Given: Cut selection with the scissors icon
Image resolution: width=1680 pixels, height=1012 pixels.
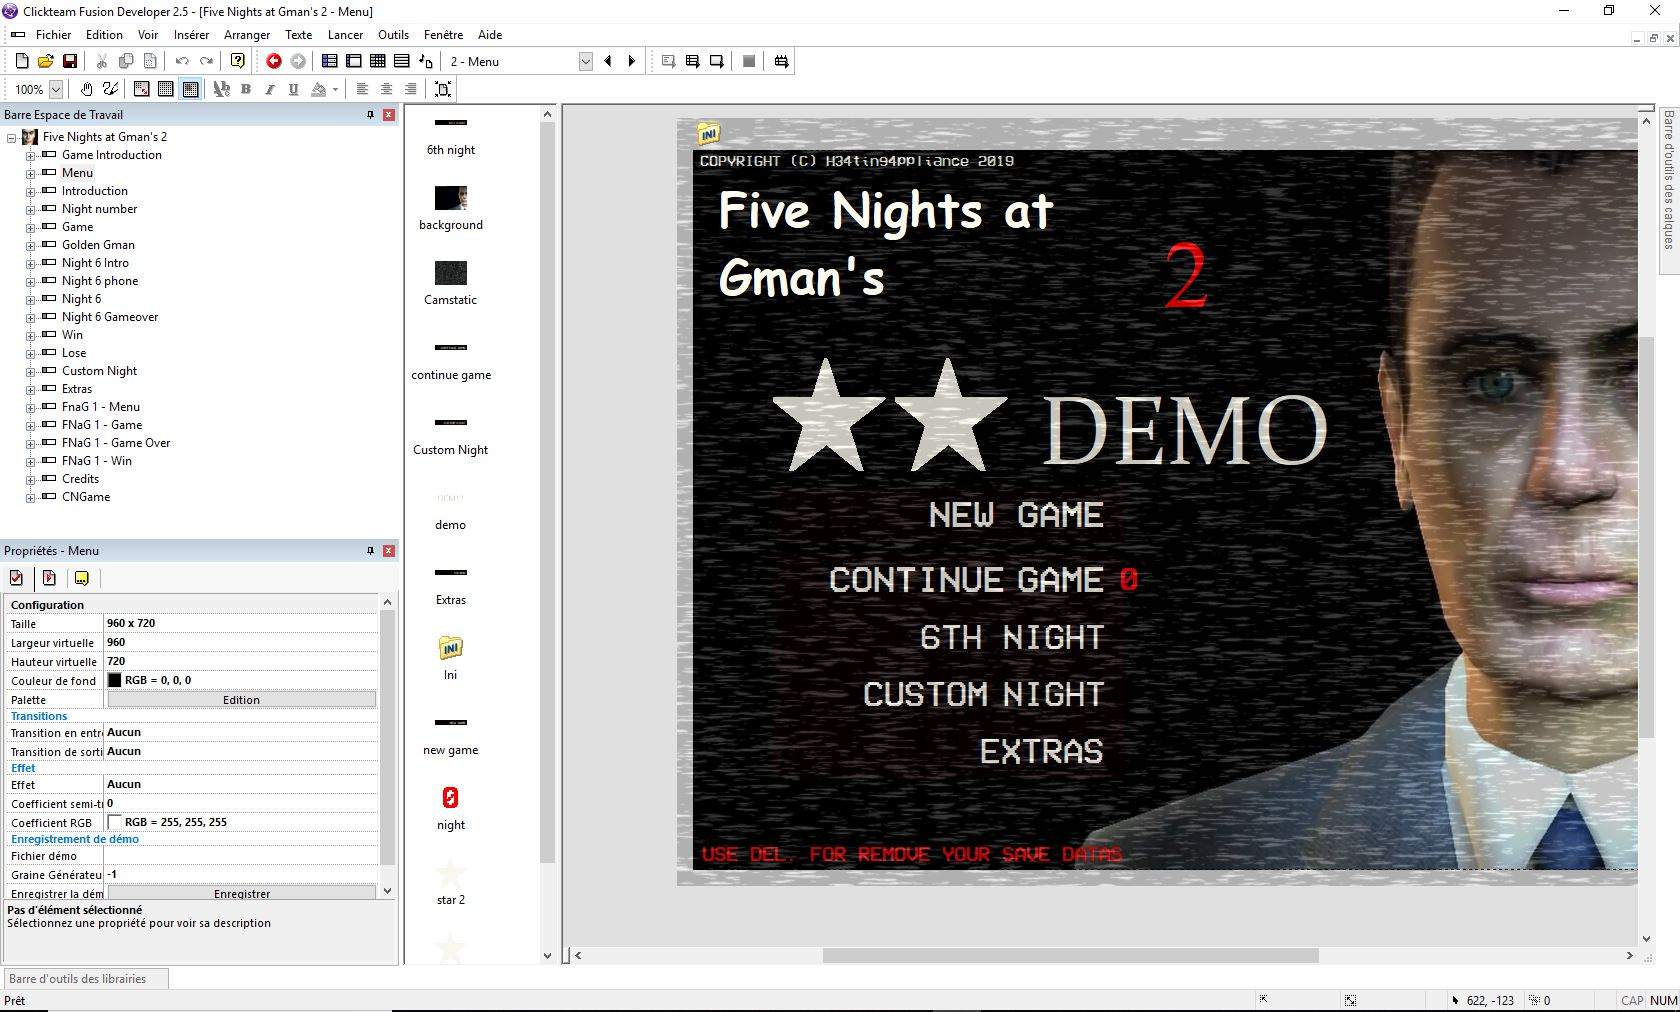Looking at the screenshot, I should point(102,61).
